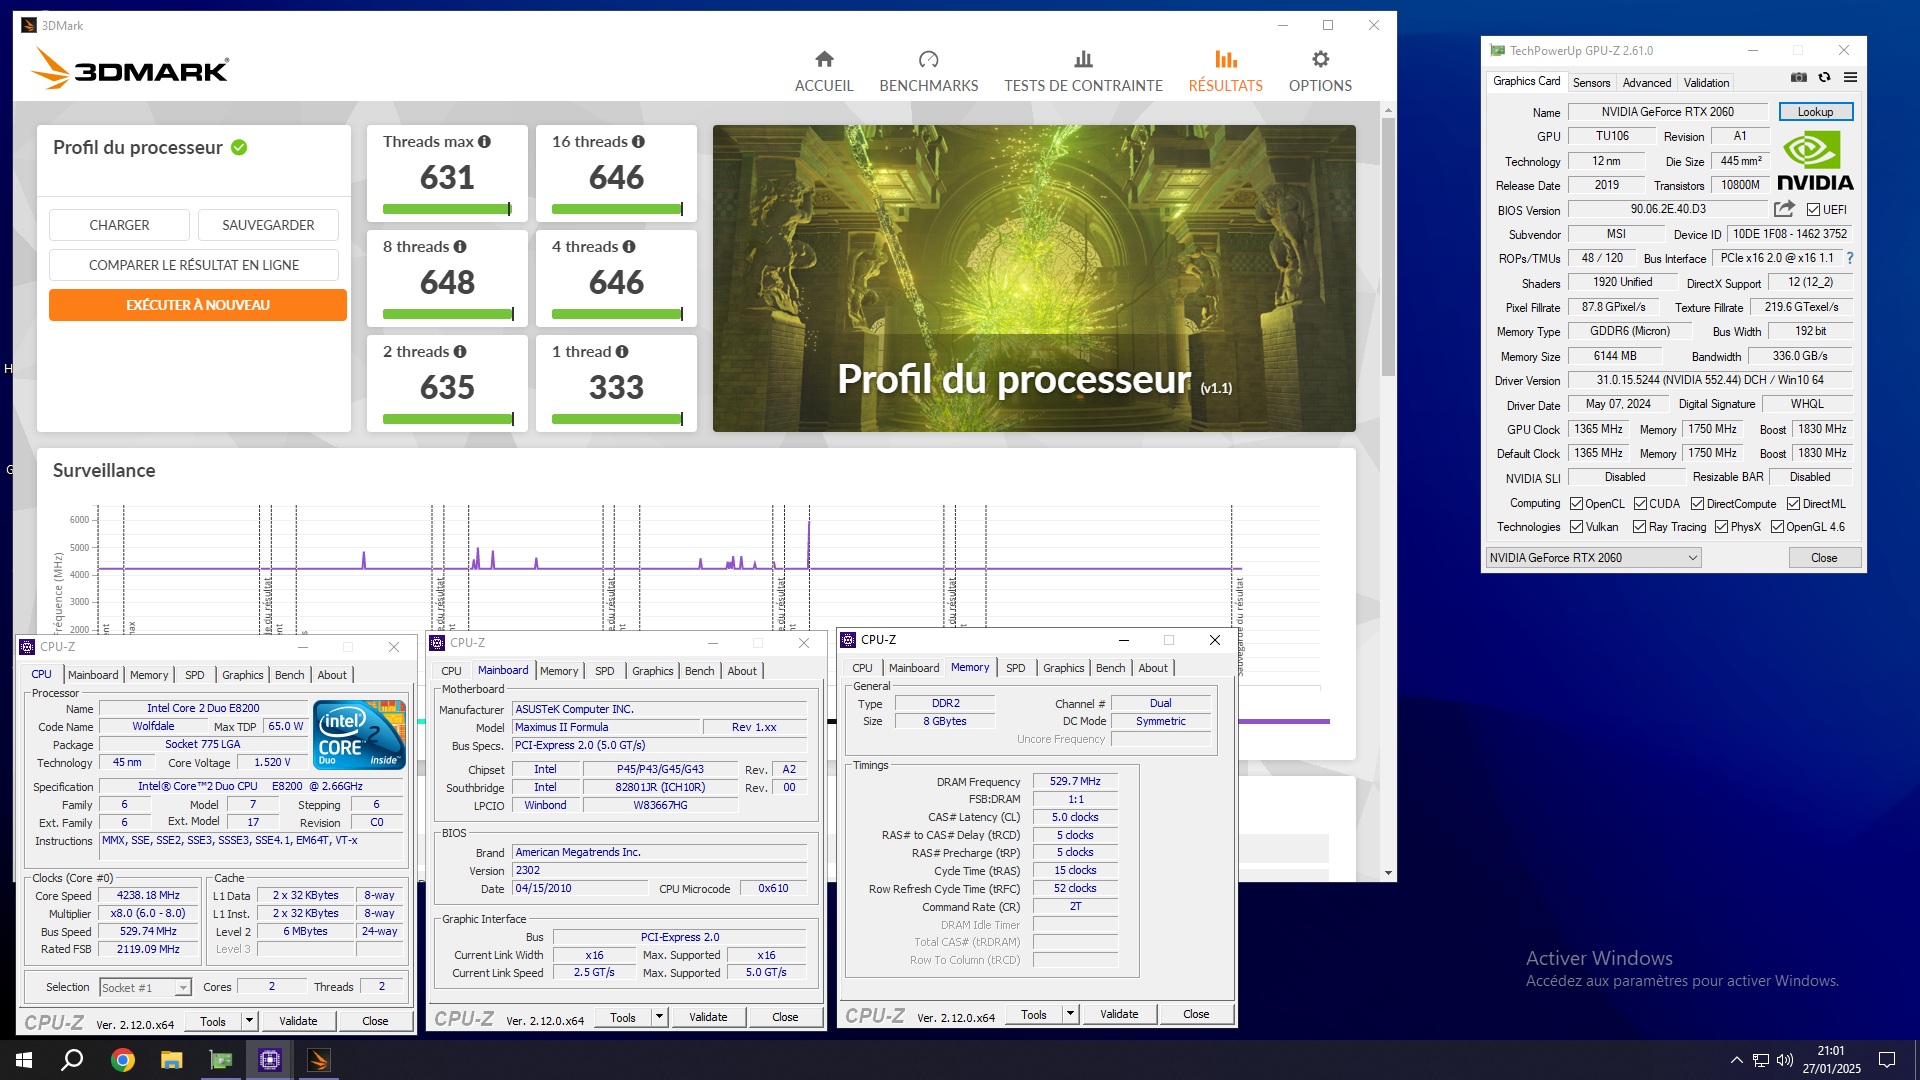Image resolution: width=1920 pixels, height=1080 pixels.
Task: Click the Accueil home icon in 3DMark
Action: point(824,59)
